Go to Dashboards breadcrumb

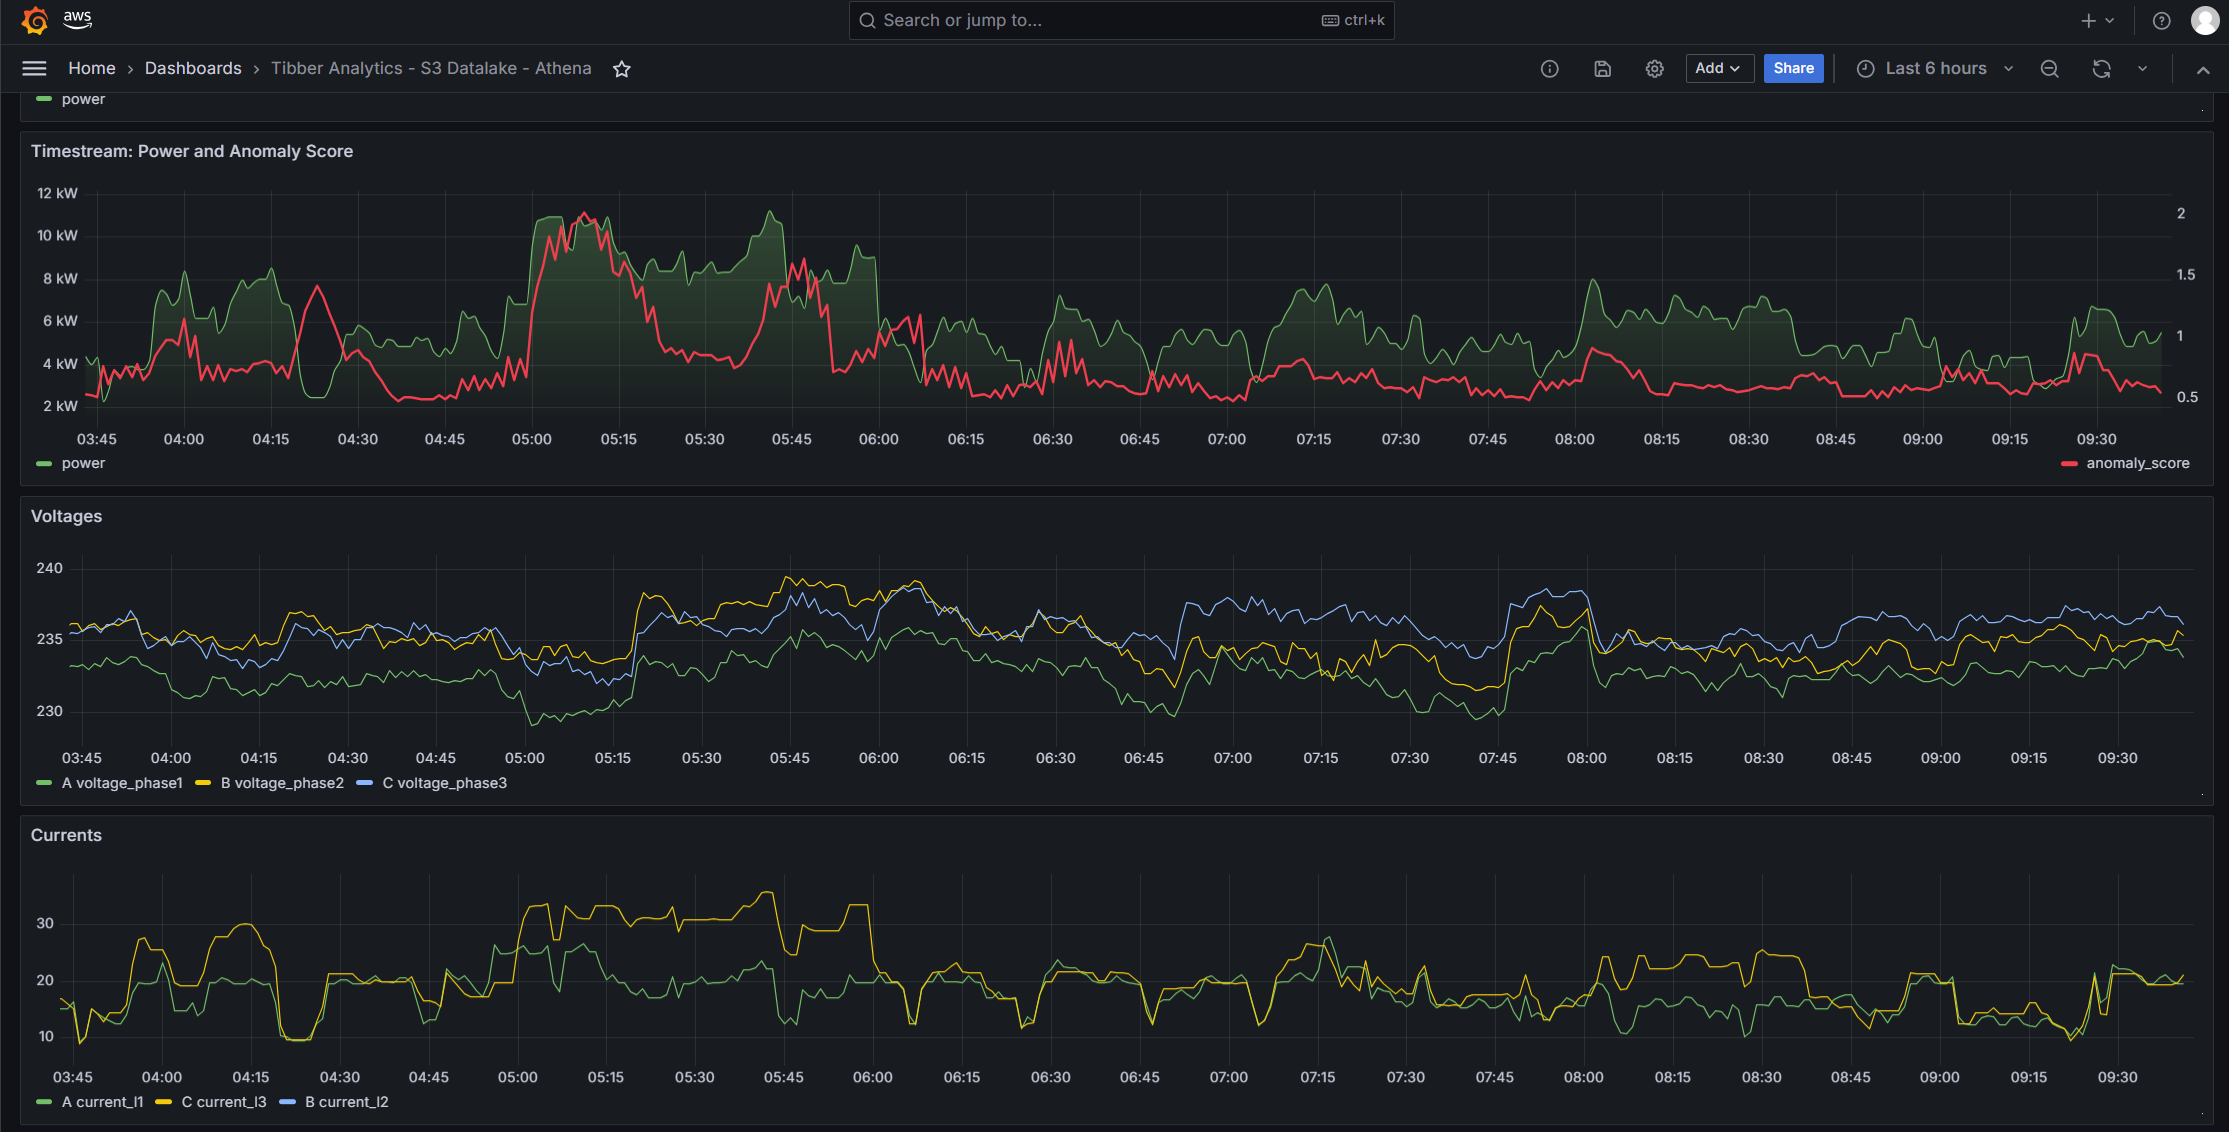point(193,68)
